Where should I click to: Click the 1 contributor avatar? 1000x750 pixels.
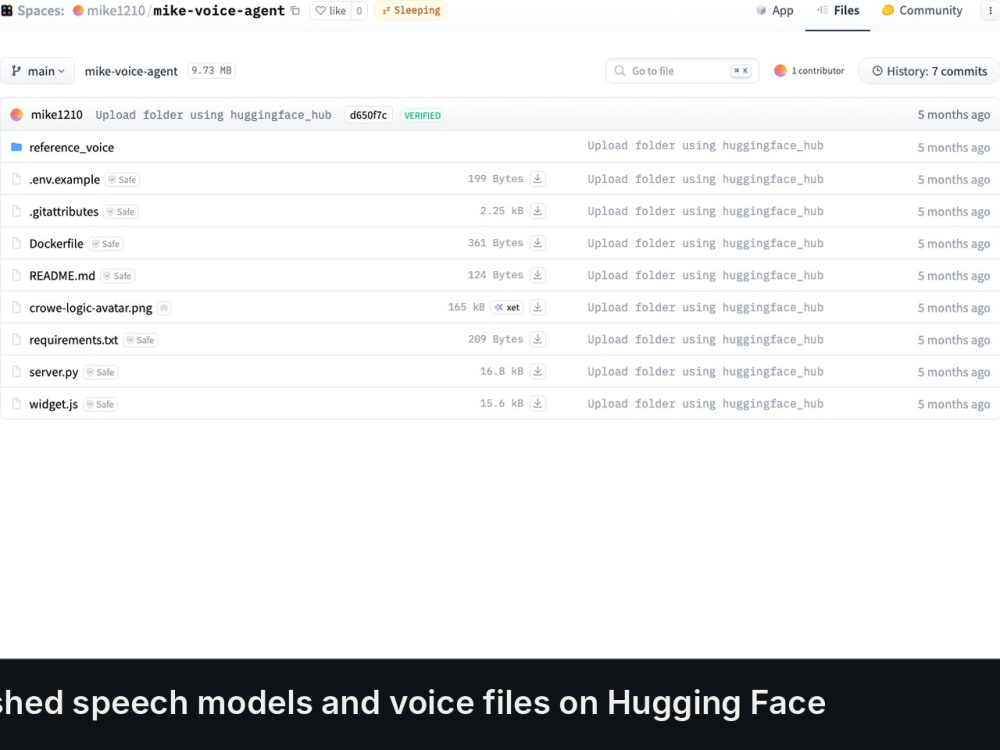tap(780, 71)
